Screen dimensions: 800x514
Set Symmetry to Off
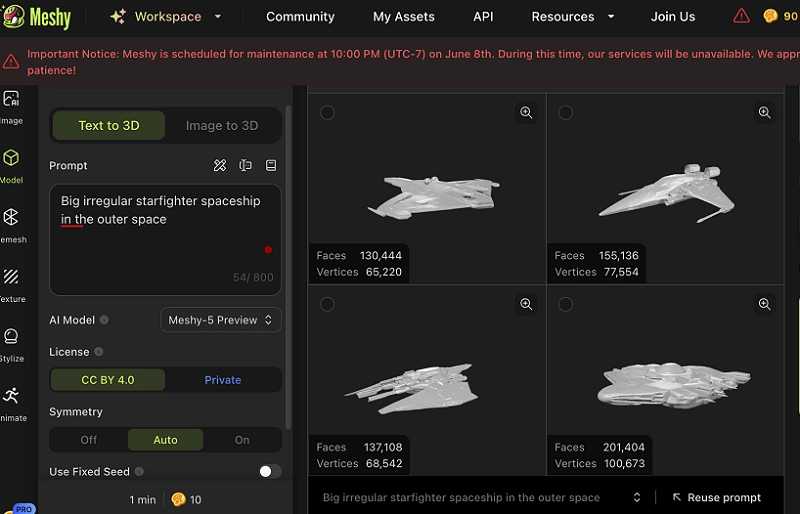89,440
